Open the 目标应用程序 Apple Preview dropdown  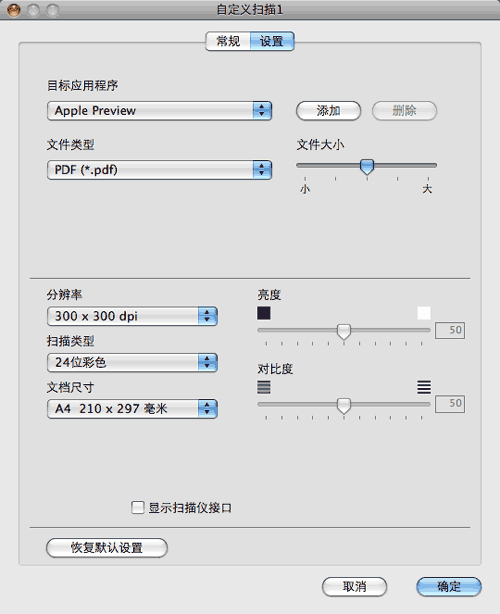pyautogui.click(x=159, y=110)
